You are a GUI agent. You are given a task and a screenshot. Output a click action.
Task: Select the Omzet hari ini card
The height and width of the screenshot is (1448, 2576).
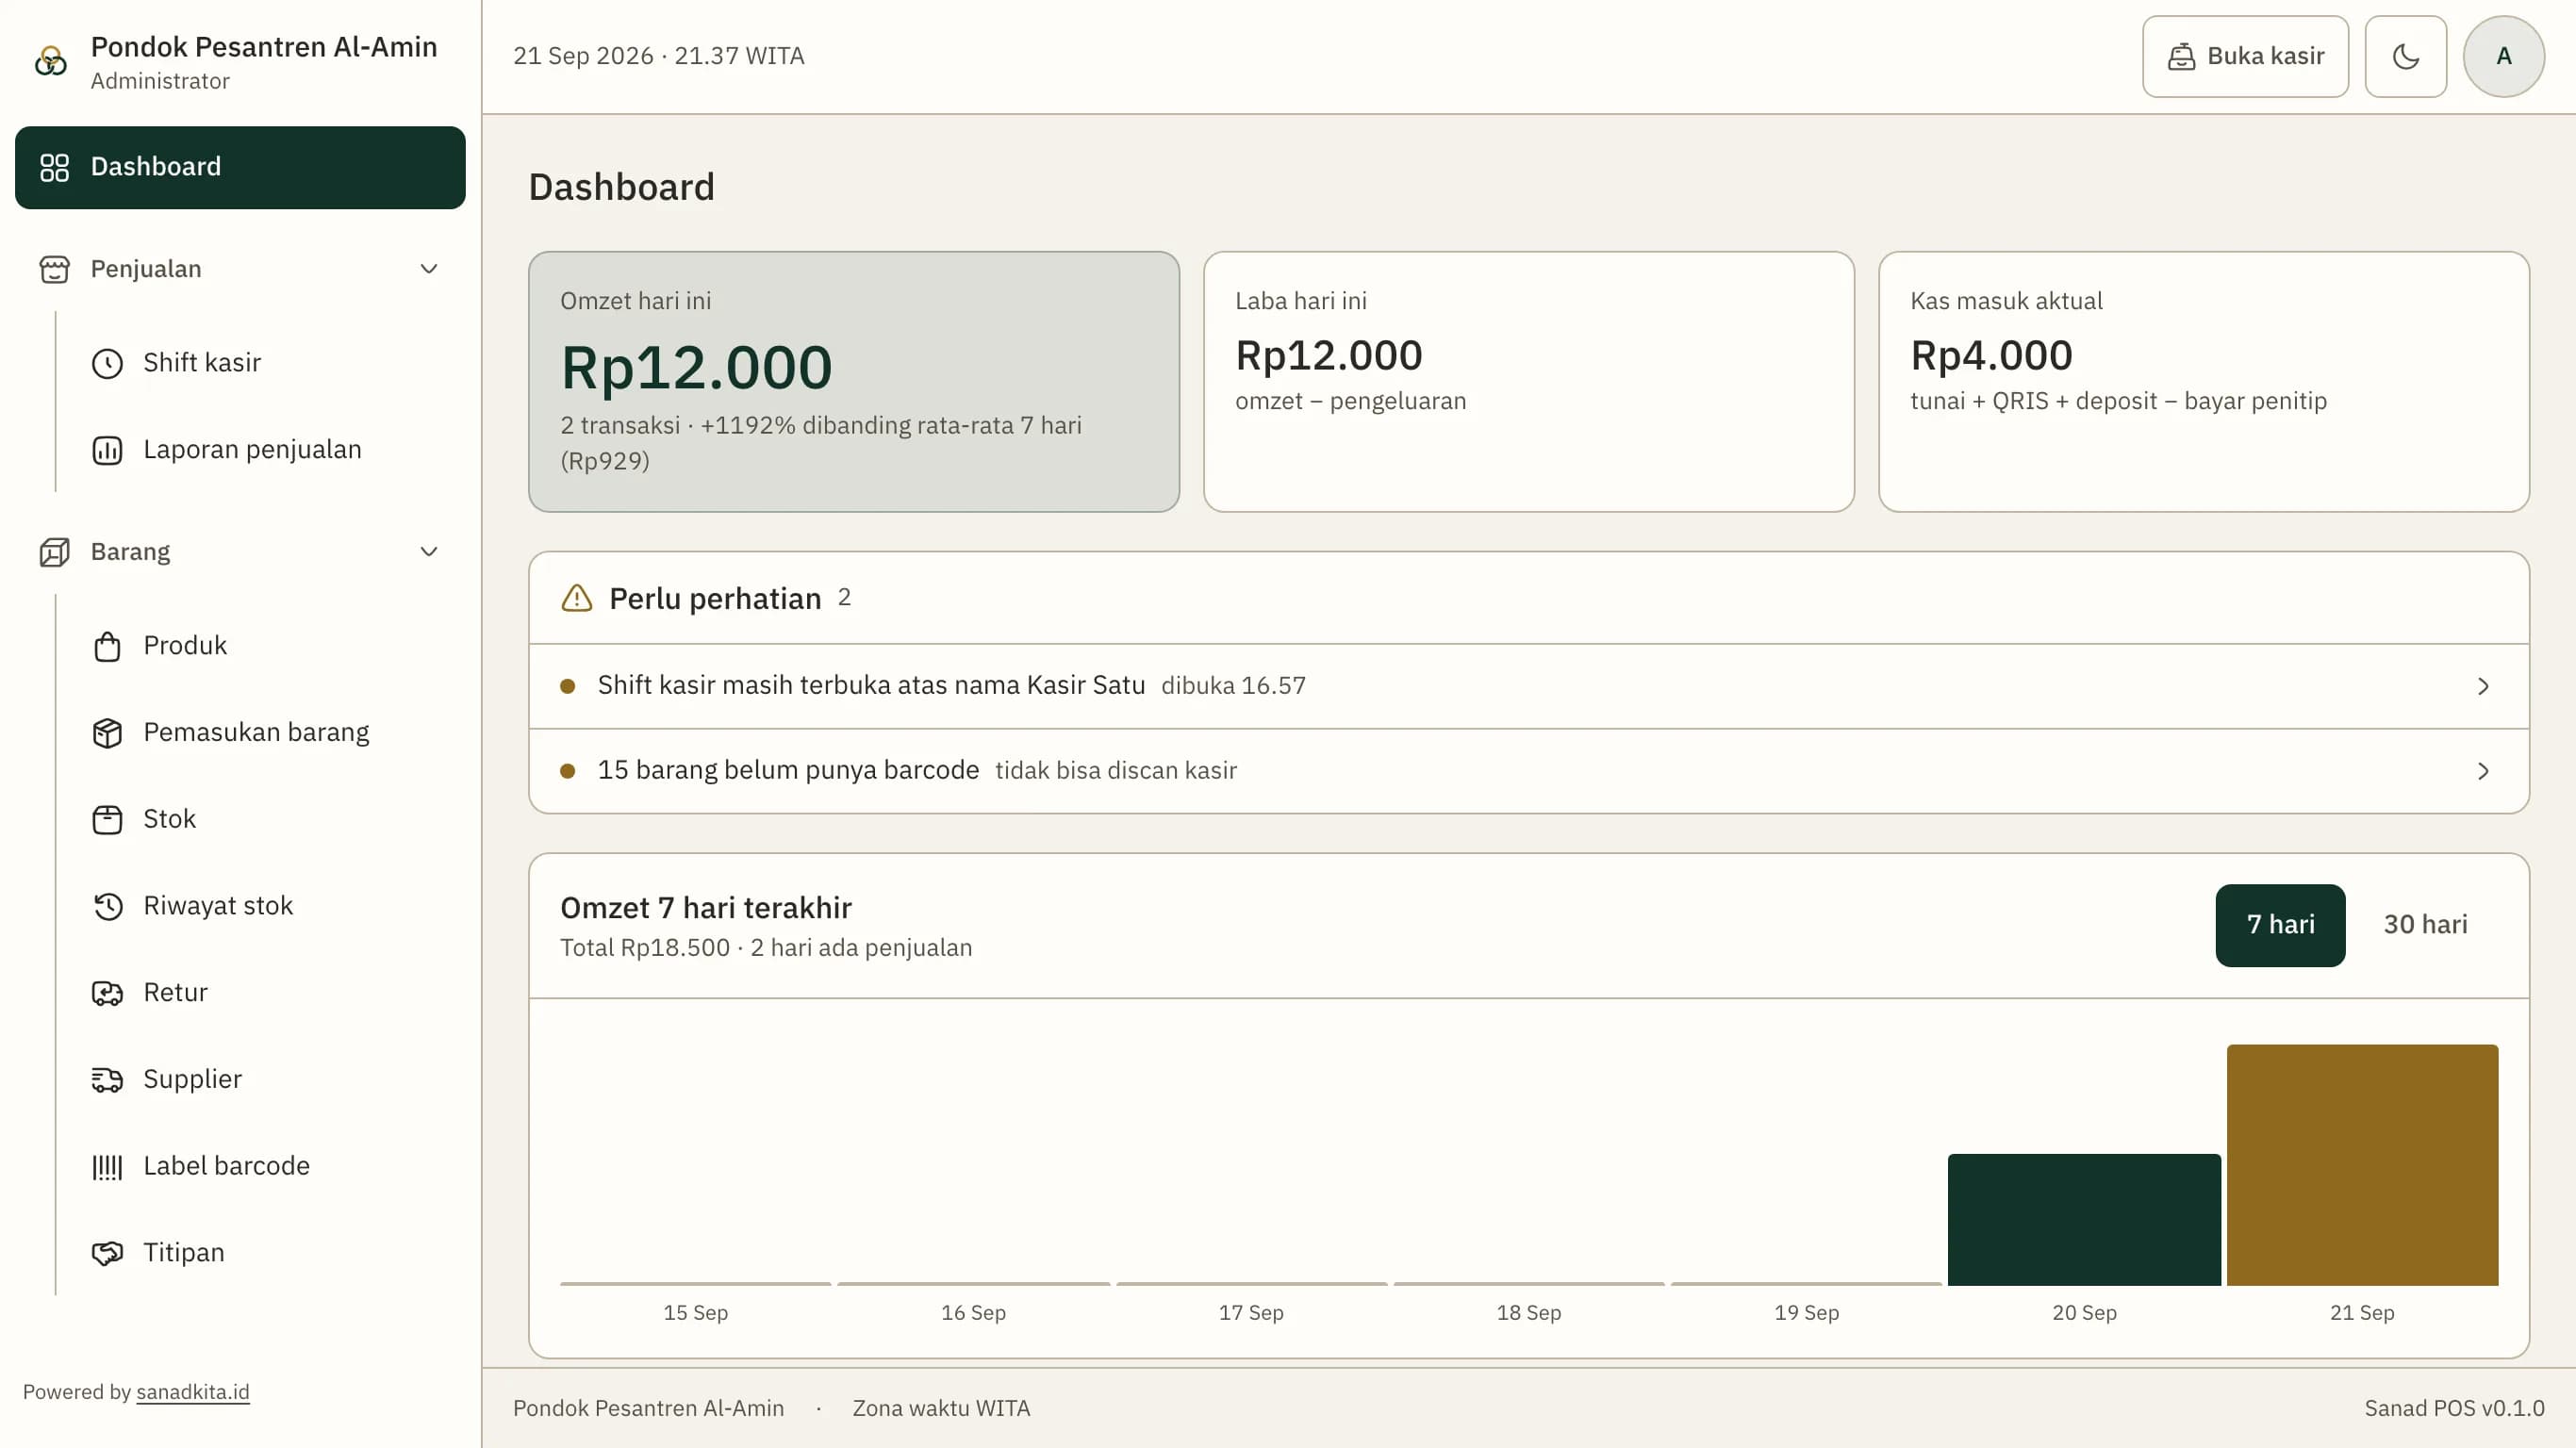854,382
